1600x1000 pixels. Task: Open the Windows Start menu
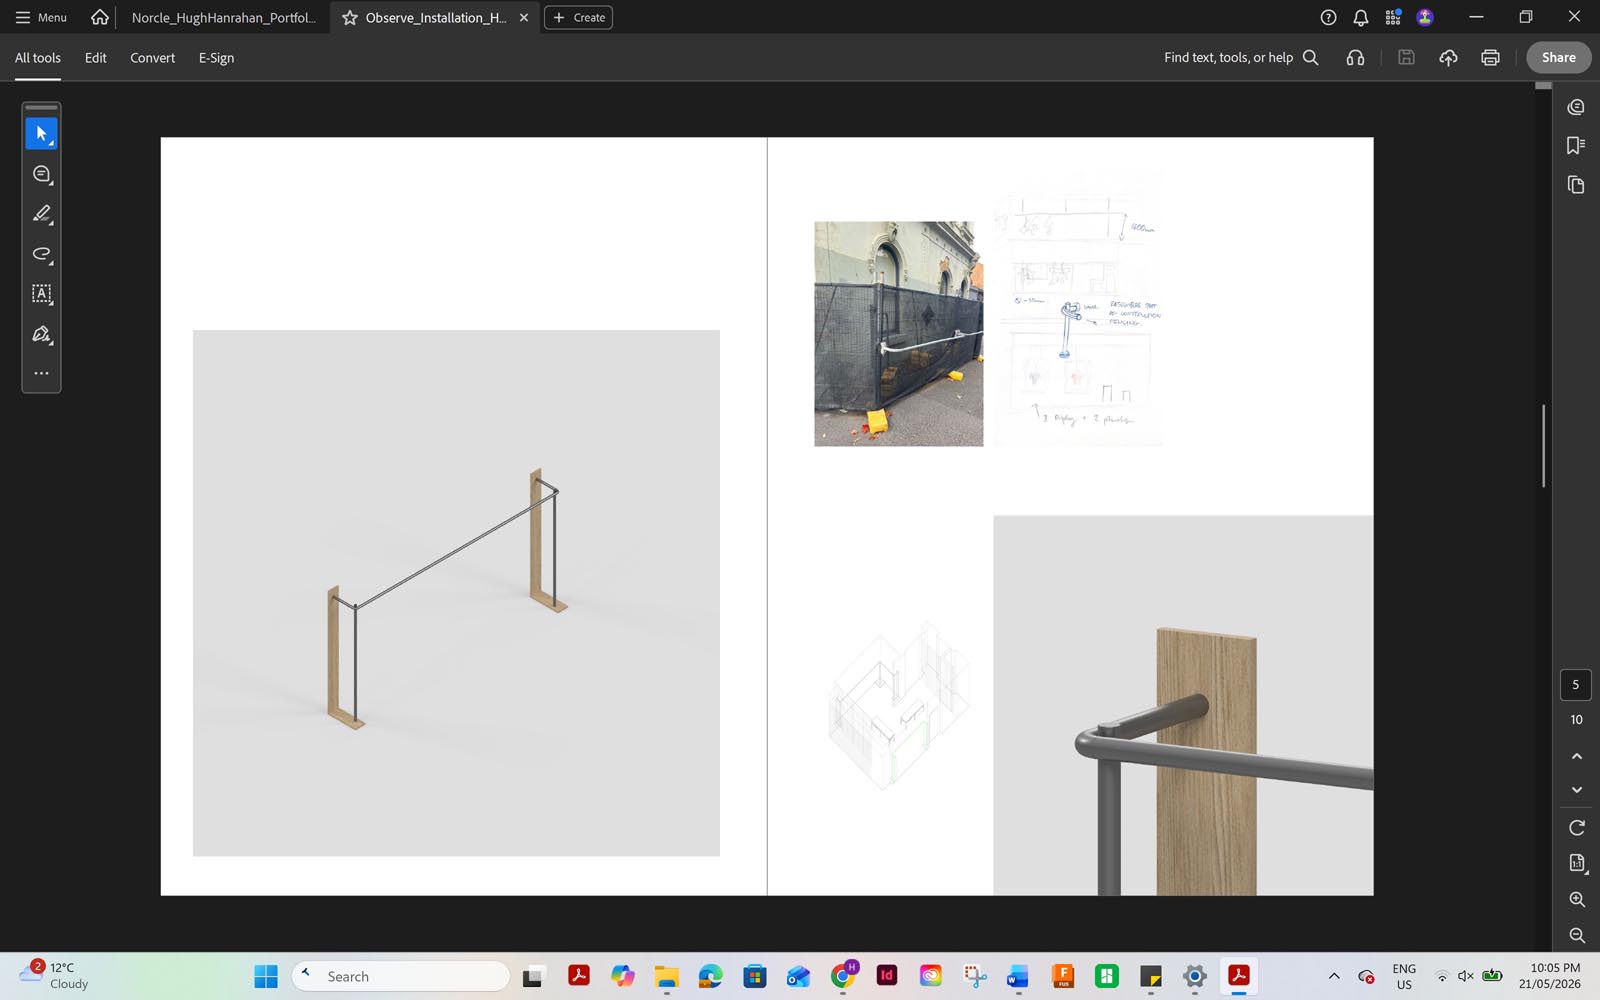click(266, 976)
